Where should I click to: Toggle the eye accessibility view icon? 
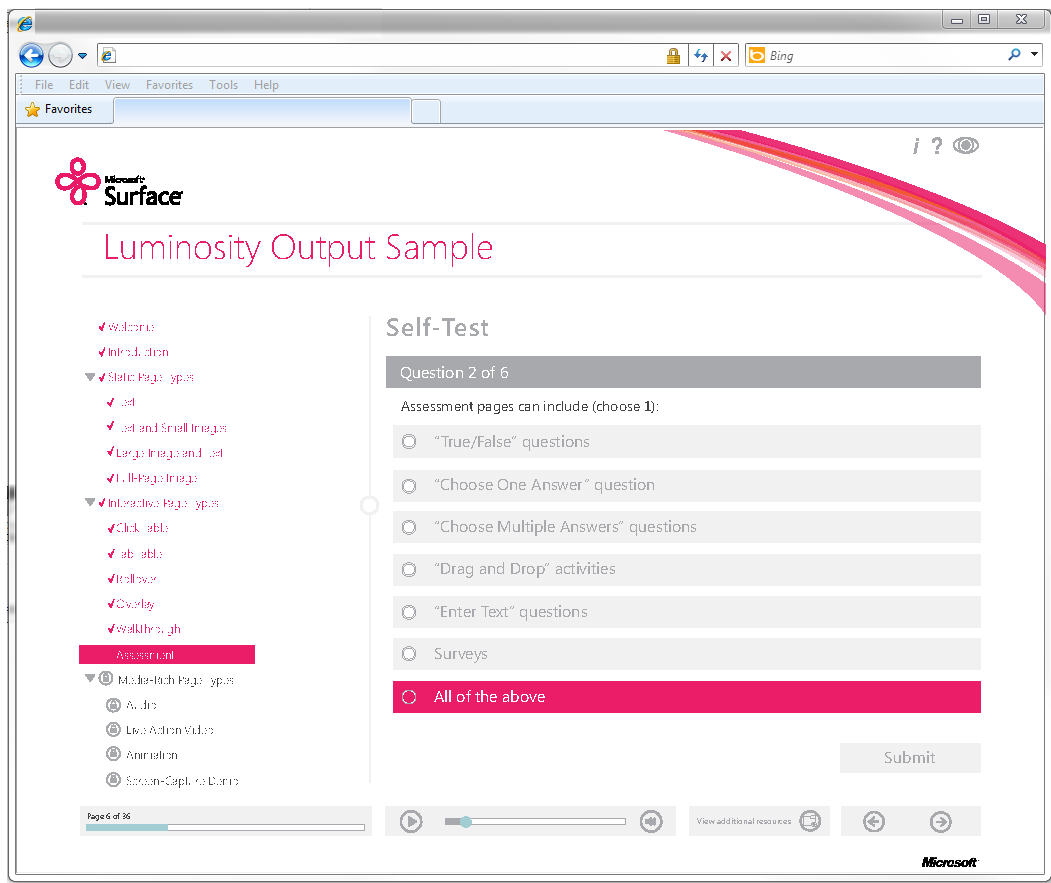[x=966, y=145]
